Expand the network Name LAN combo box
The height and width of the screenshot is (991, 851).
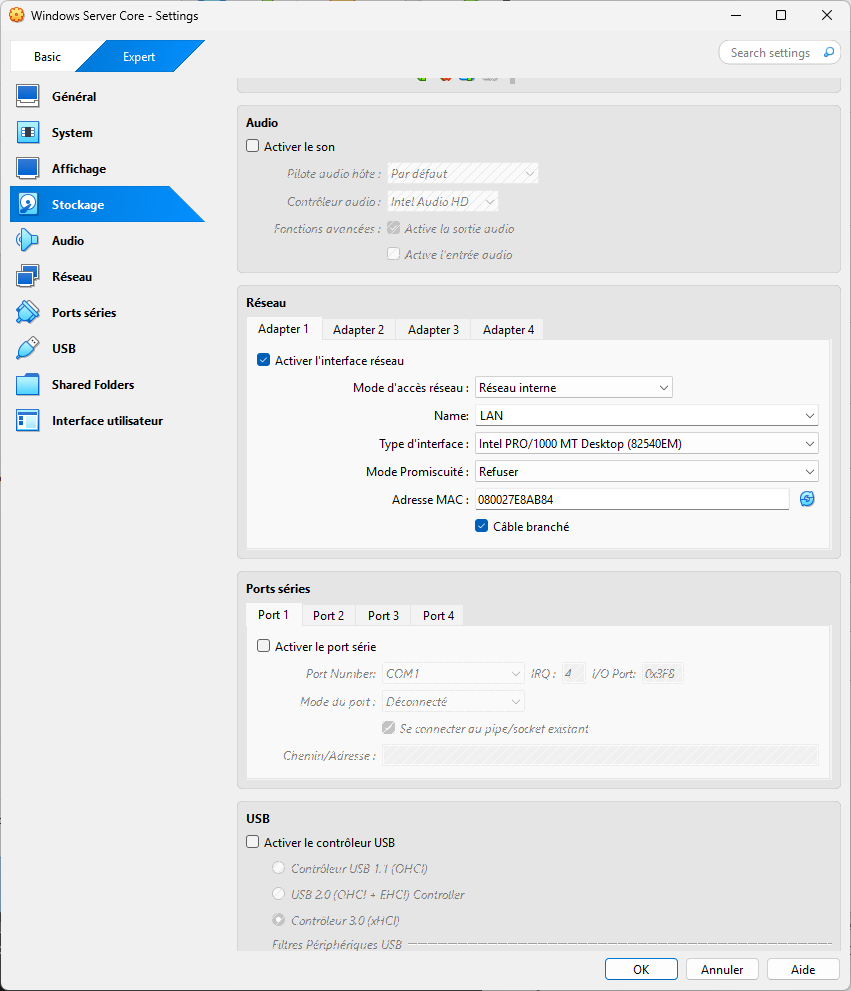click(x=646, y=415)
